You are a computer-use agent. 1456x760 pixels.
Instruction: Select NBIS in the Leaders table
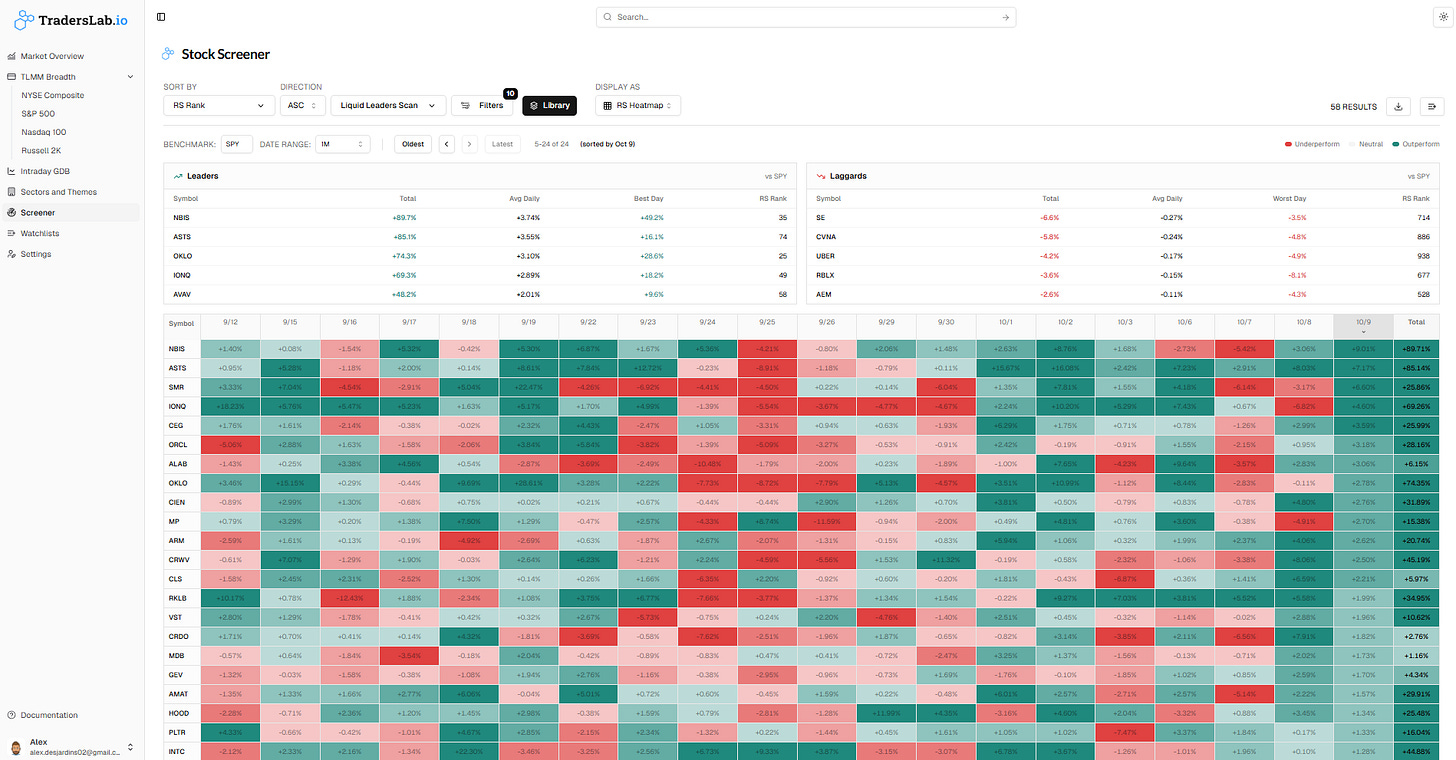[x=180, y=216]
